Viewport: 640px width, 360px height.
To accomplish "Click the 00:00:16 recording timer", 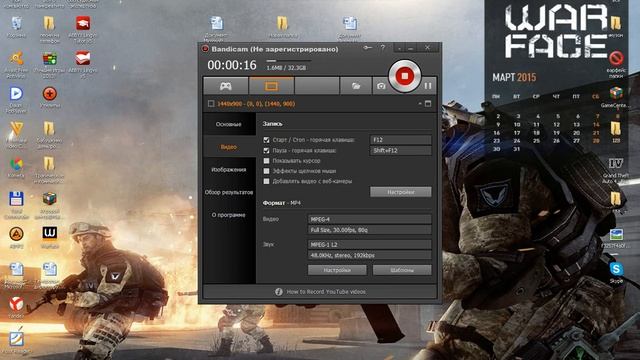I will (x=232, y=65).
